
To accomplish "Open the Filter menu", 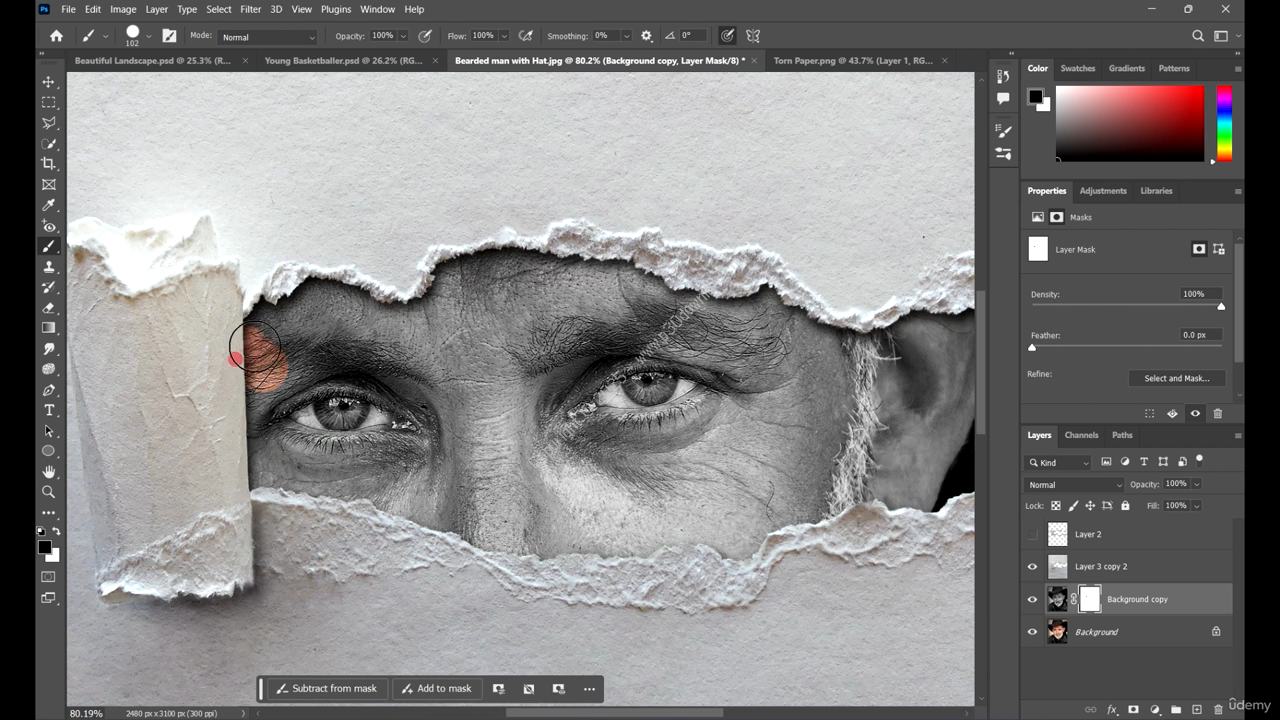I will pos(250,9).
